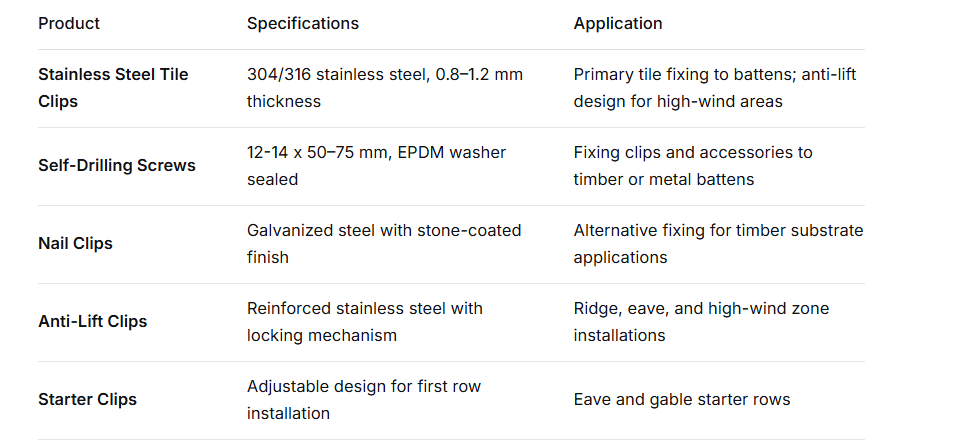This screenshot has height=446, width=960.
Task: Click the word Galvanized in Nail Clips specification
Action: tap(289, 231)
